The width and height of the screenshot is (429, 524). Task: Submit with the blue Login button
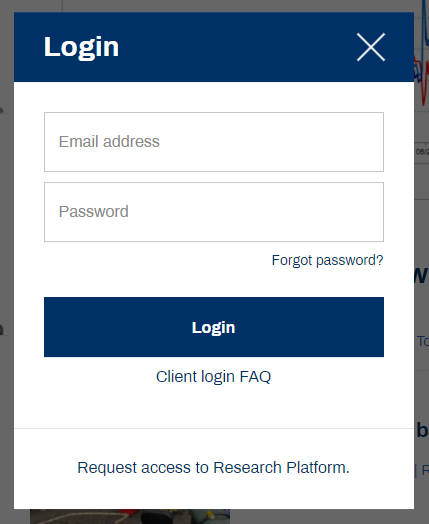tap(214, 327)
